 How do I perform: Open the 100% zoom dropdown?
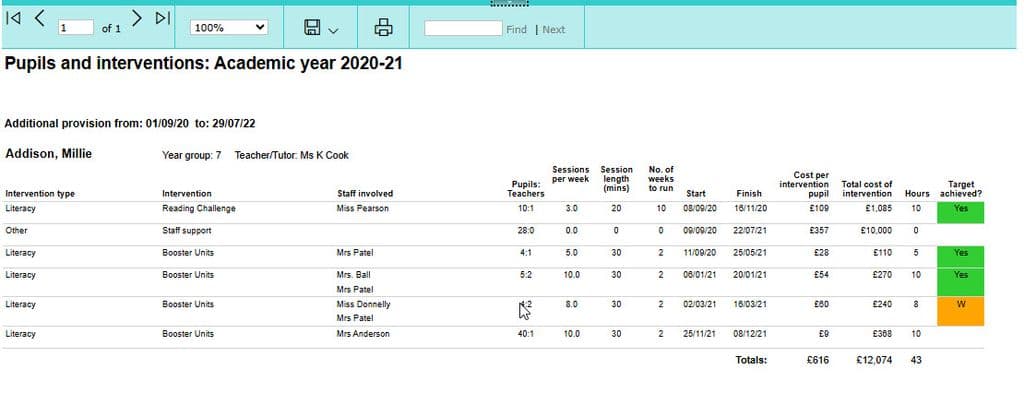[x=229, y=27]
